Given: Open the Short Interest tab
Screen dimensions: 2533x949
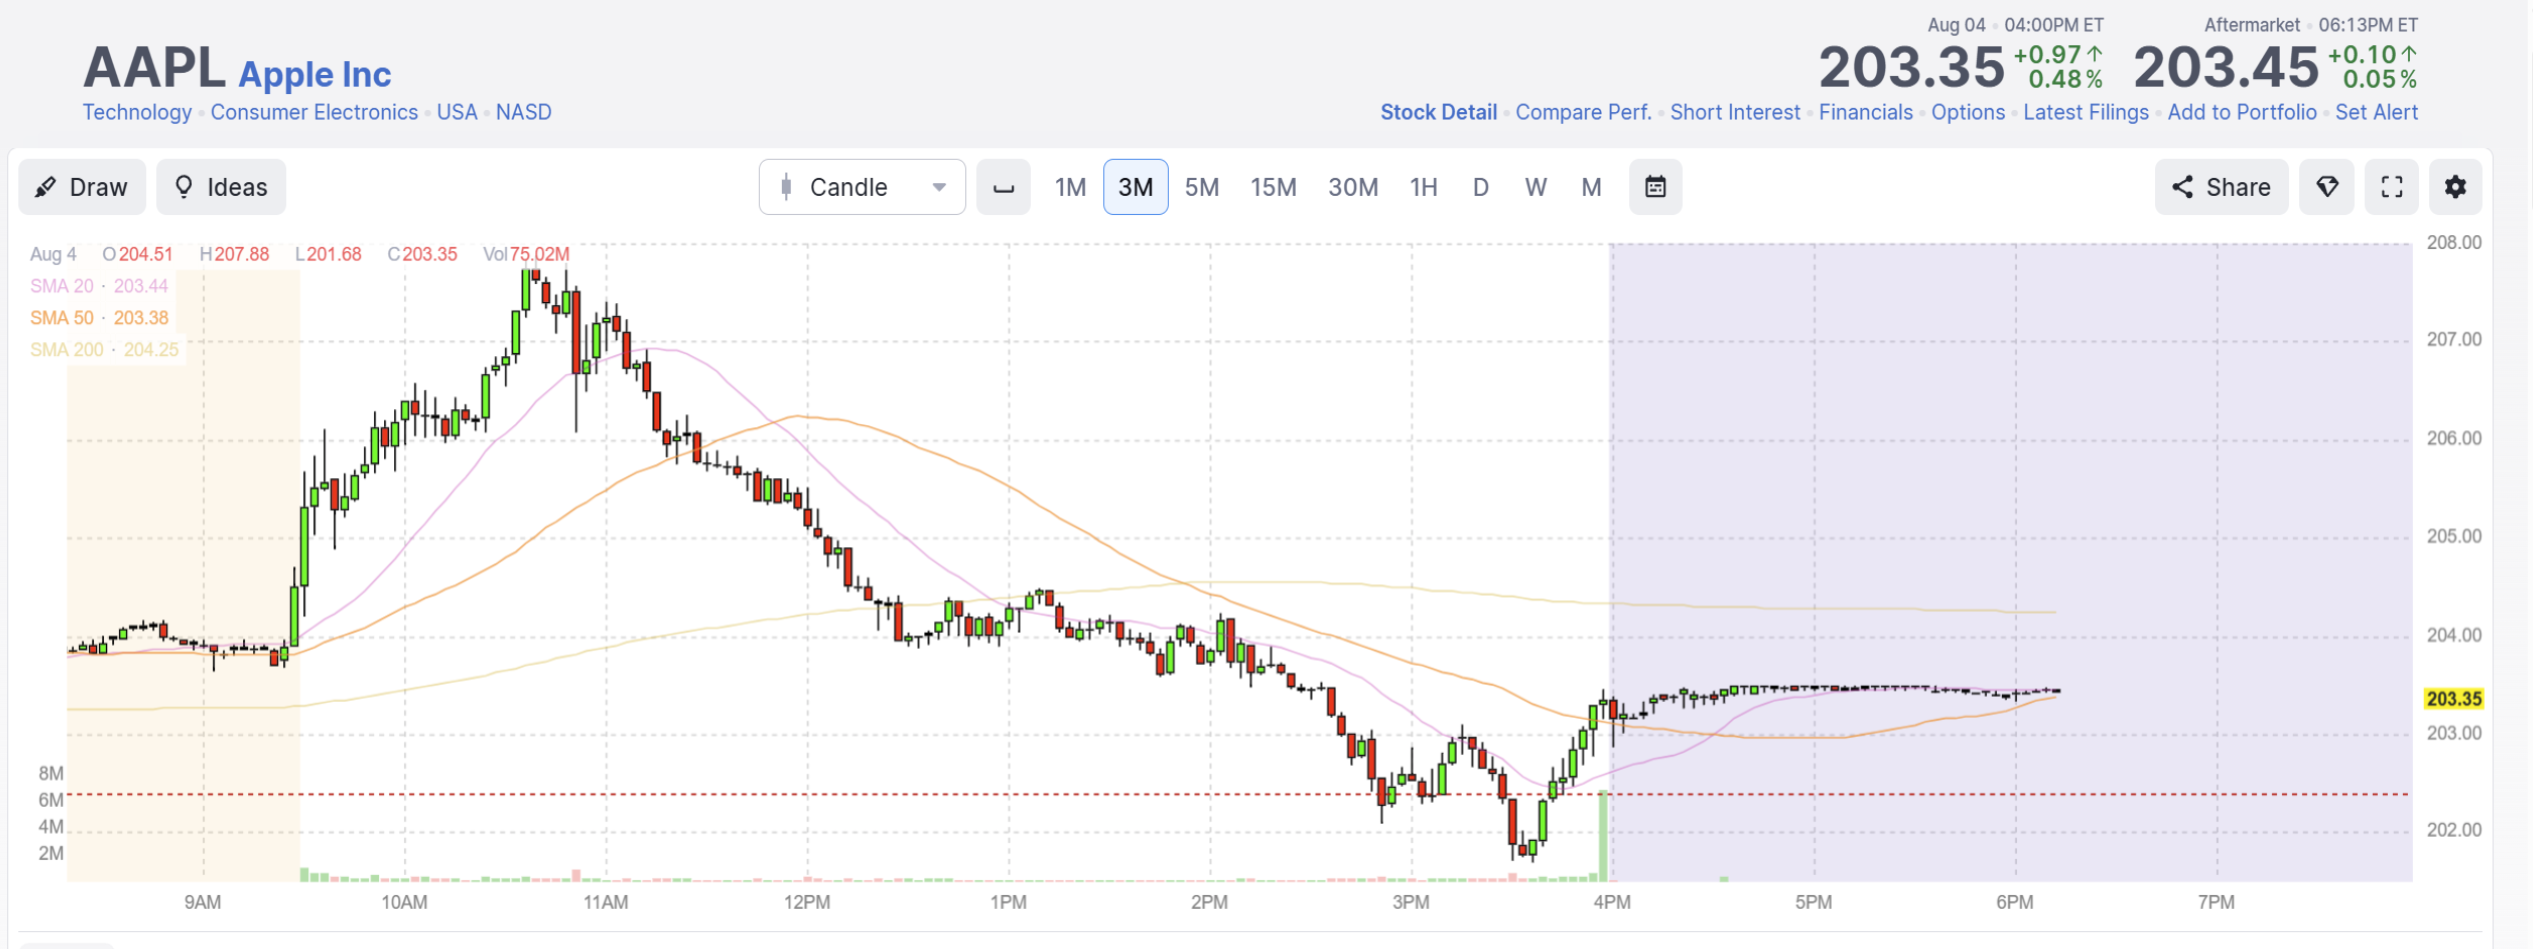Looking at the screenshot, I should tap(1735, 112).
